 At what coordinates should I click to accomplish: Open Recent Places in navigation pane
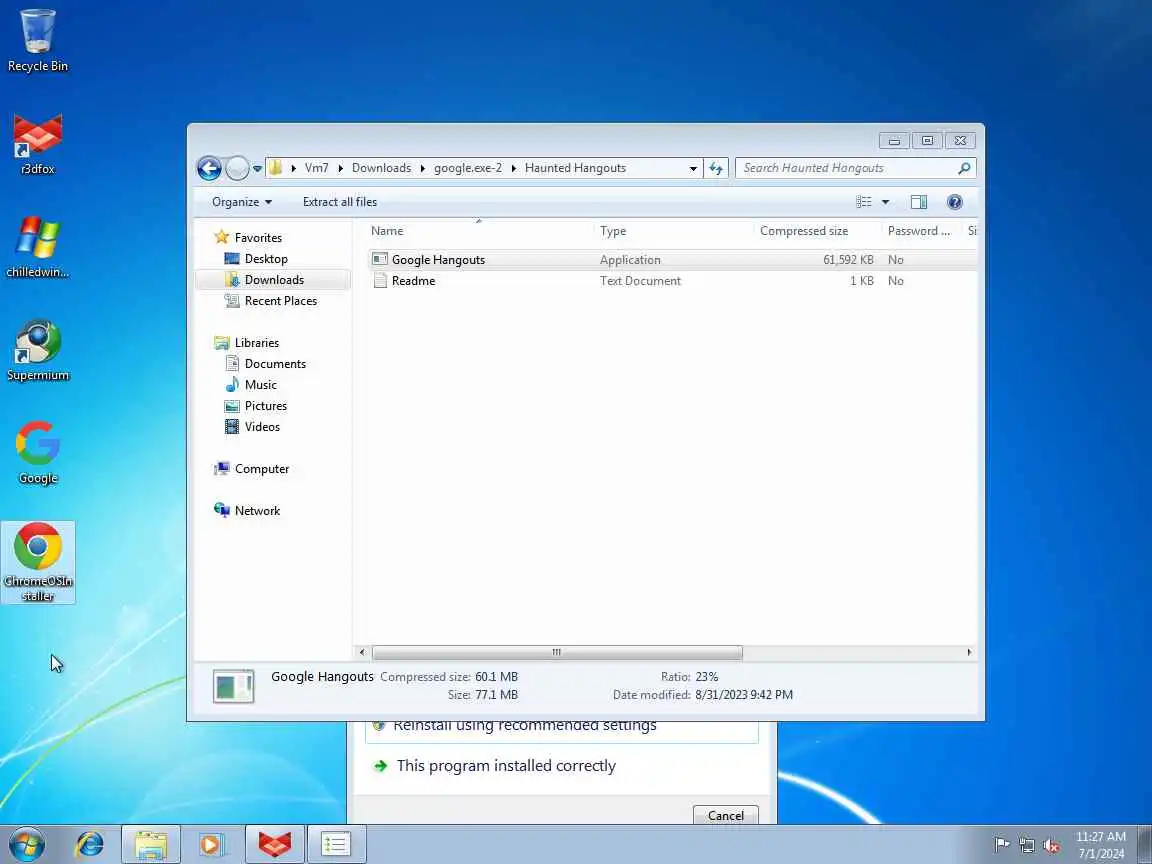281,300
